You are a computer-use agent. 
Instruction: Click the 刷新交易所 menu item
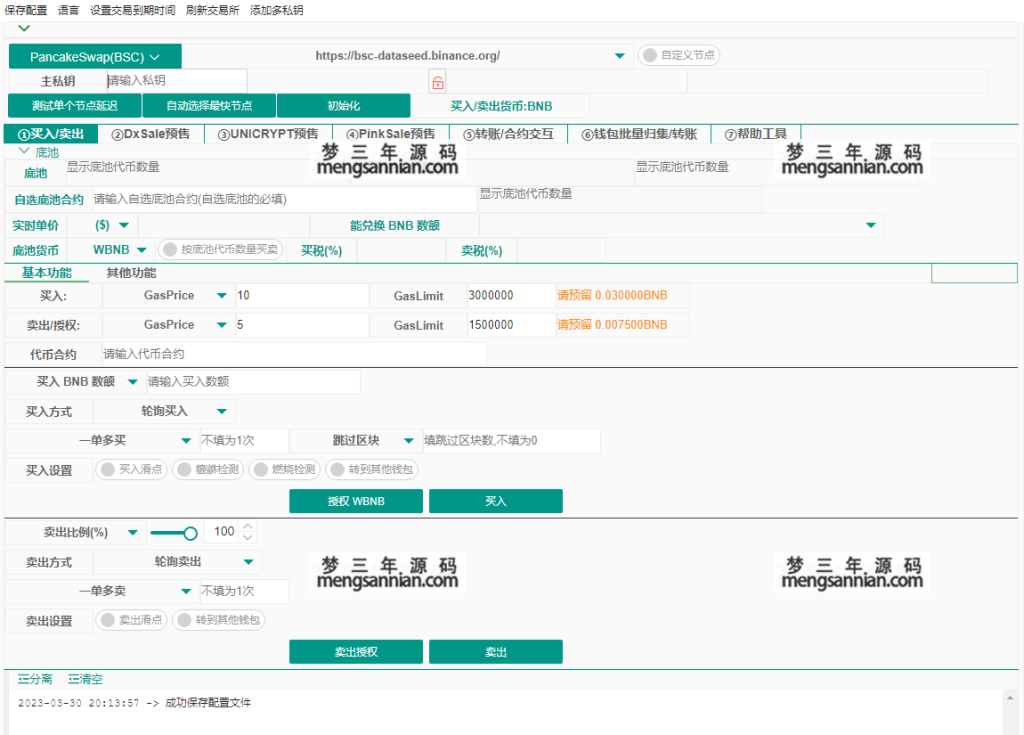[212, 10]
